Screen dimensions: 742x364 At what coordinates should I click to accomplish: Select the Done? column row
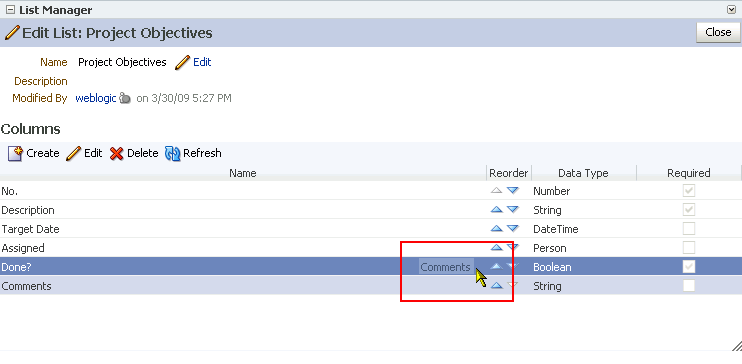tap(371, 266)
